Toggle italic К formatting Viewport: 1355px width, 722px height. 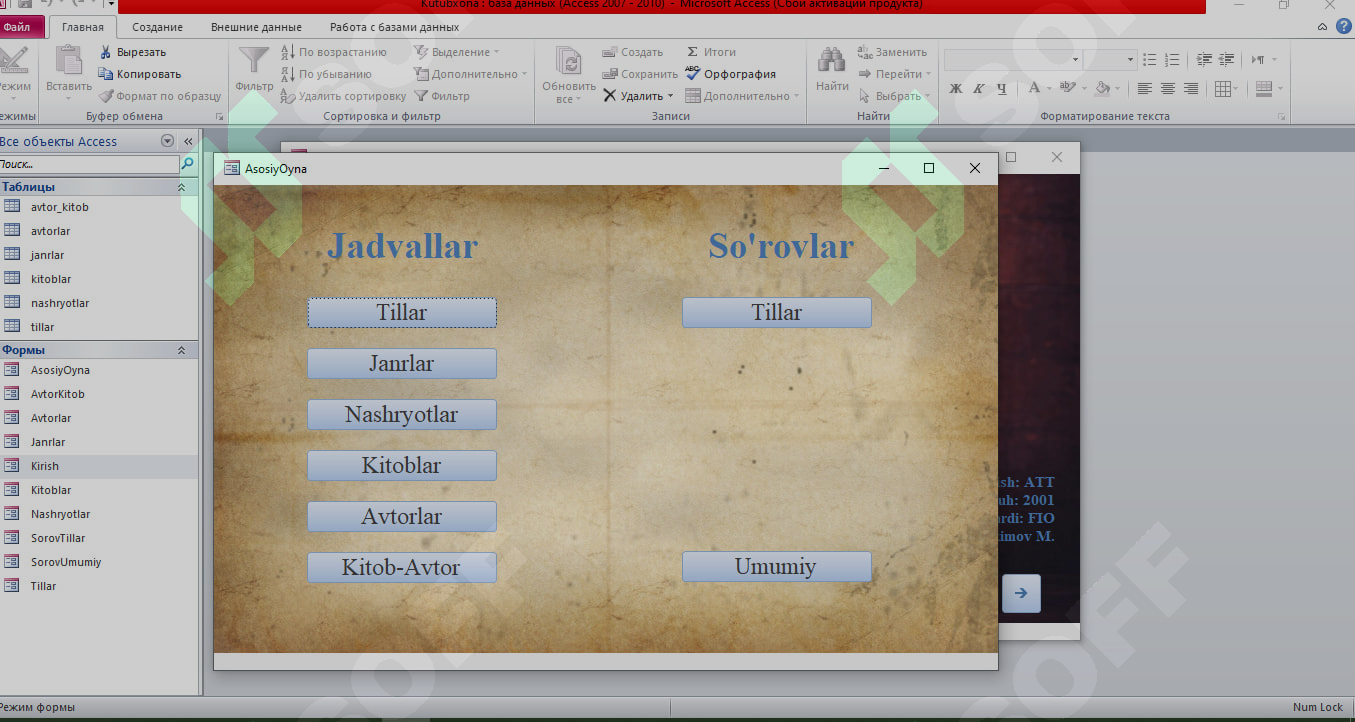[x=979, y=89]
